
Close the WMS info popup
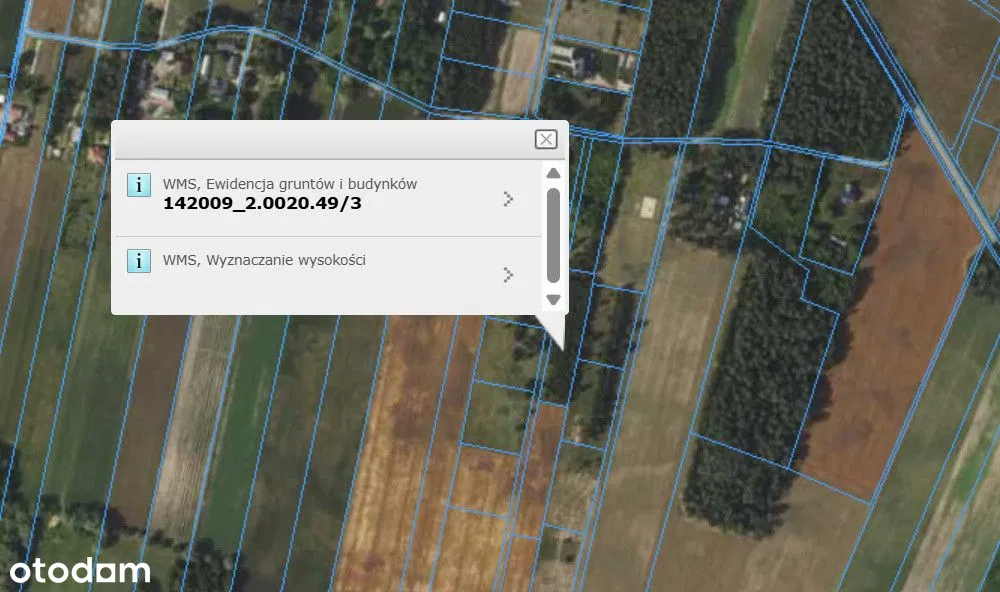(545, 139)
